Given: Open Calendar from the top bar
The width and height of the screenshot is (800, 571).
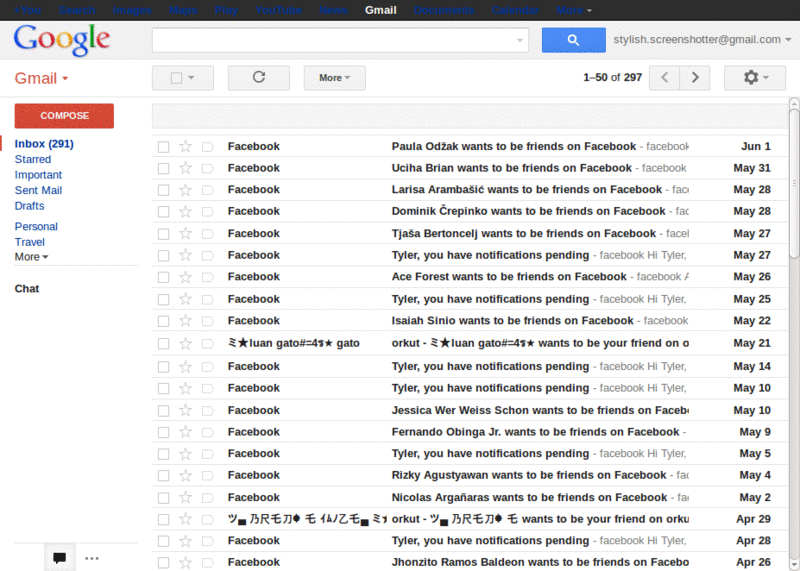Looking at the screenshot, I should click(x=515, y=10).
